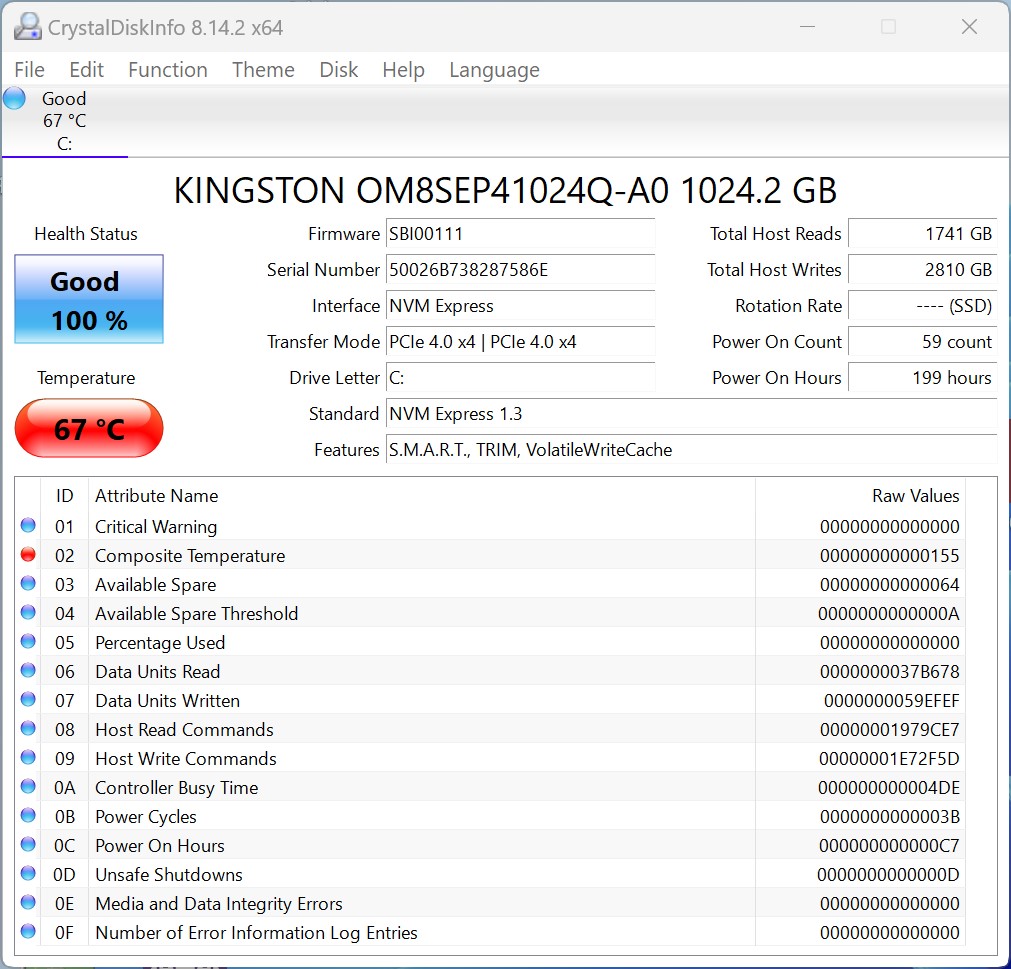Click the Total Host Reads value 1741 GB

[922, 233]
